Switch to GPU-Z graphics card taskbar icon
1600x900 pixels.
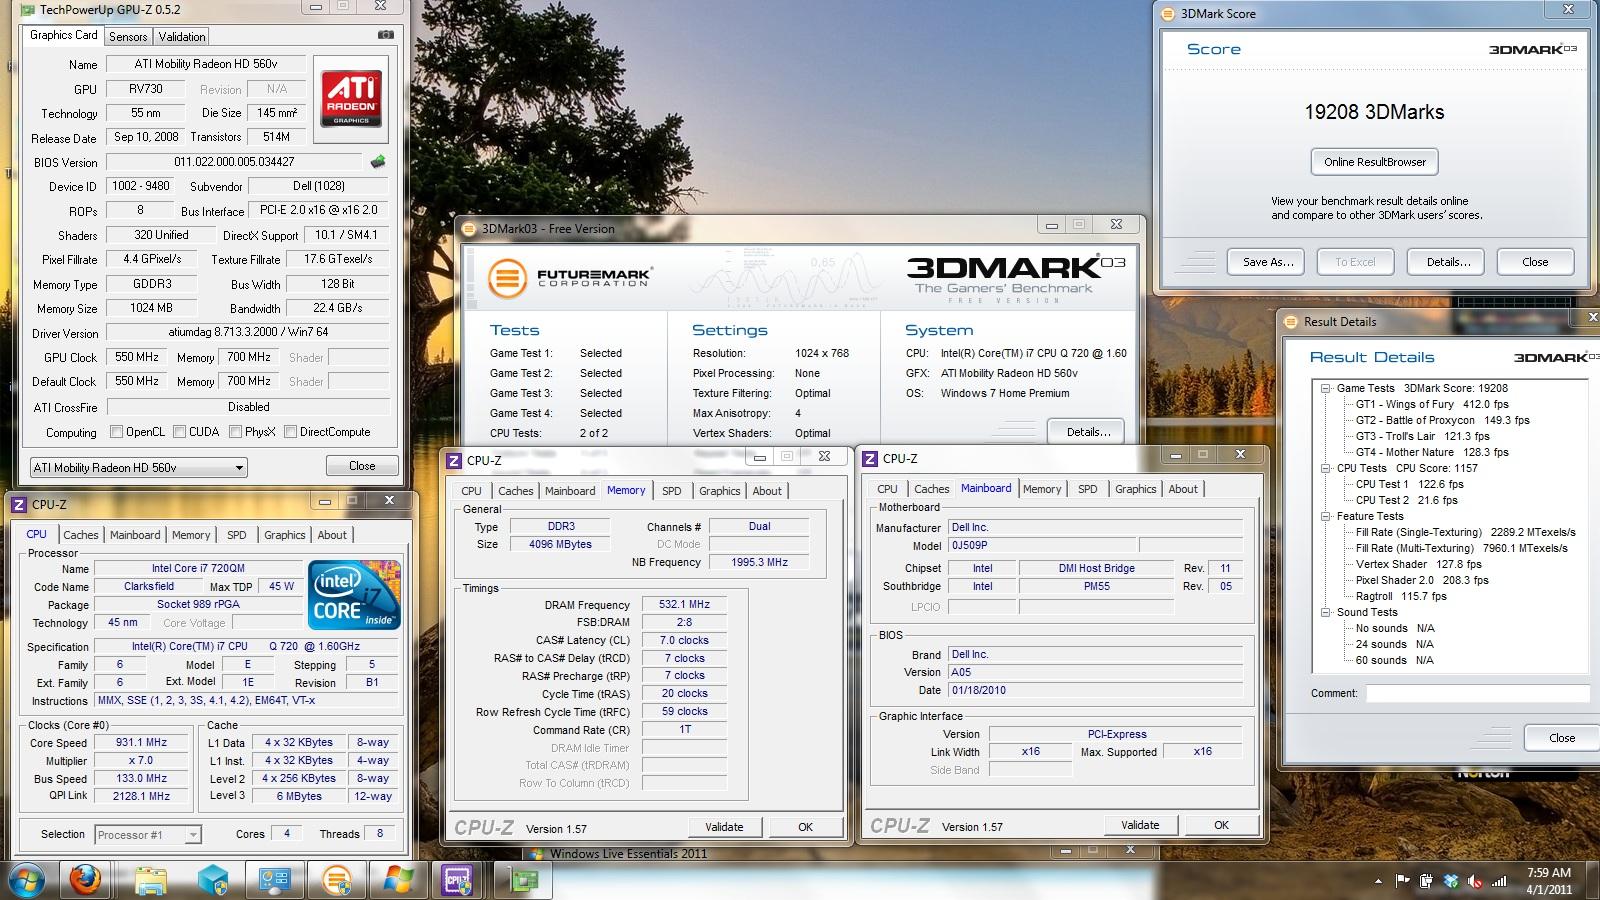coord(523,881)
